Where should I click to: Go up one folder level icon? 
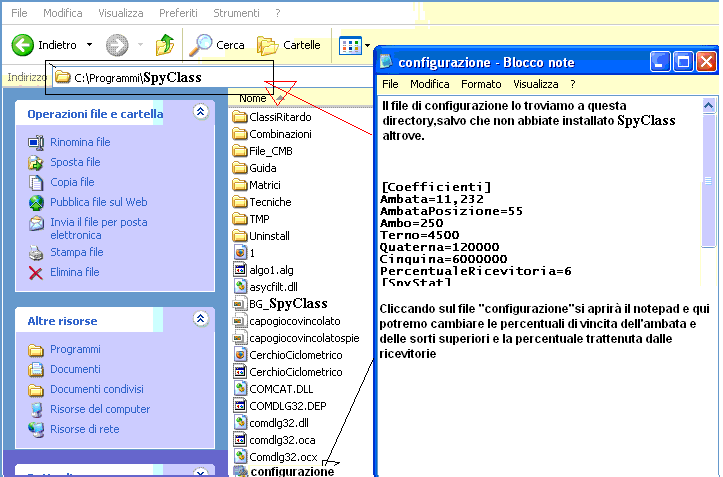point(165,45)
